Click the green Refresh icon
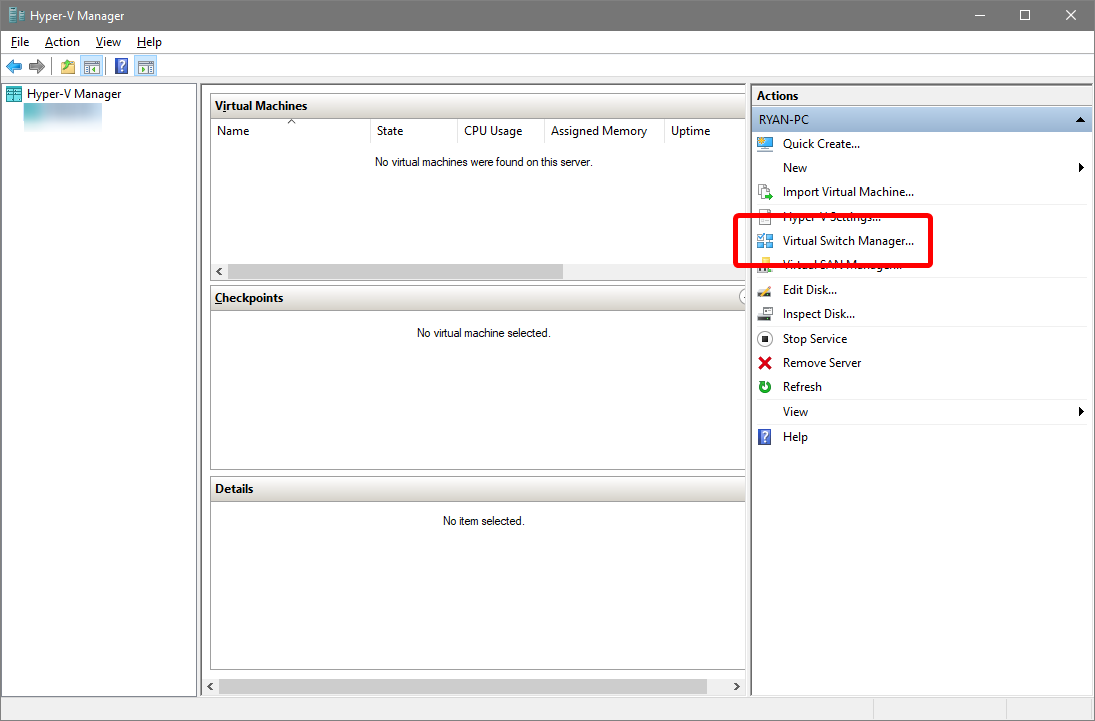This screenshot has width=1095, height=721. tap(765, 387)
